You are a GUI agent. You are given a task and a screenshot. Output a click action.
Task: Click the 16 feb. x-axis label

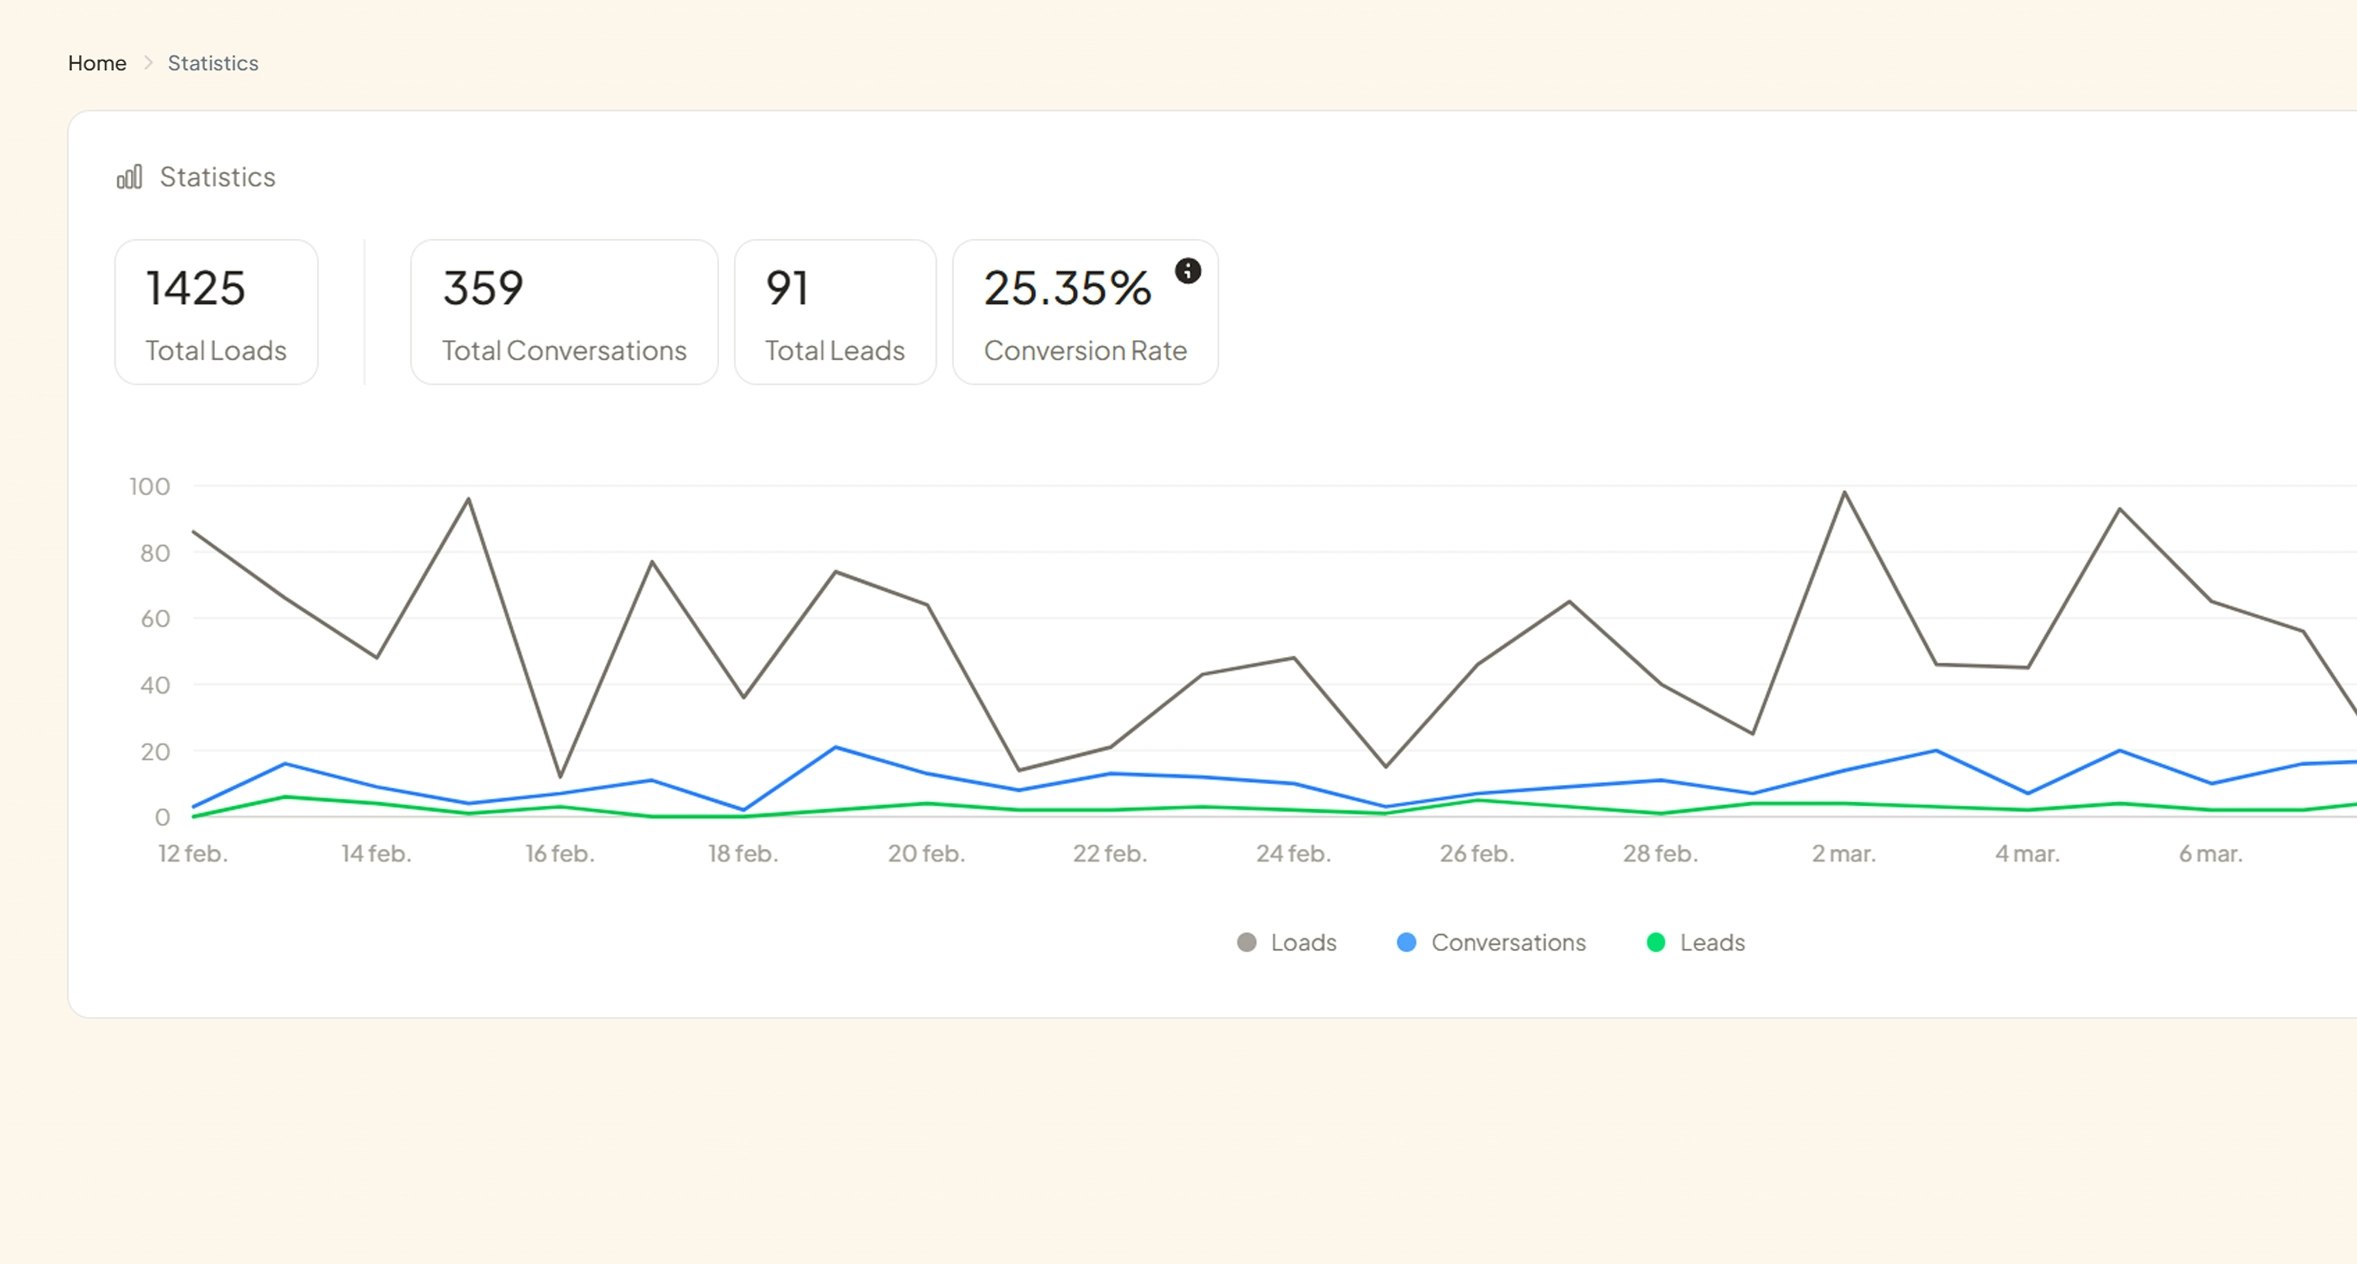point(560,854)
